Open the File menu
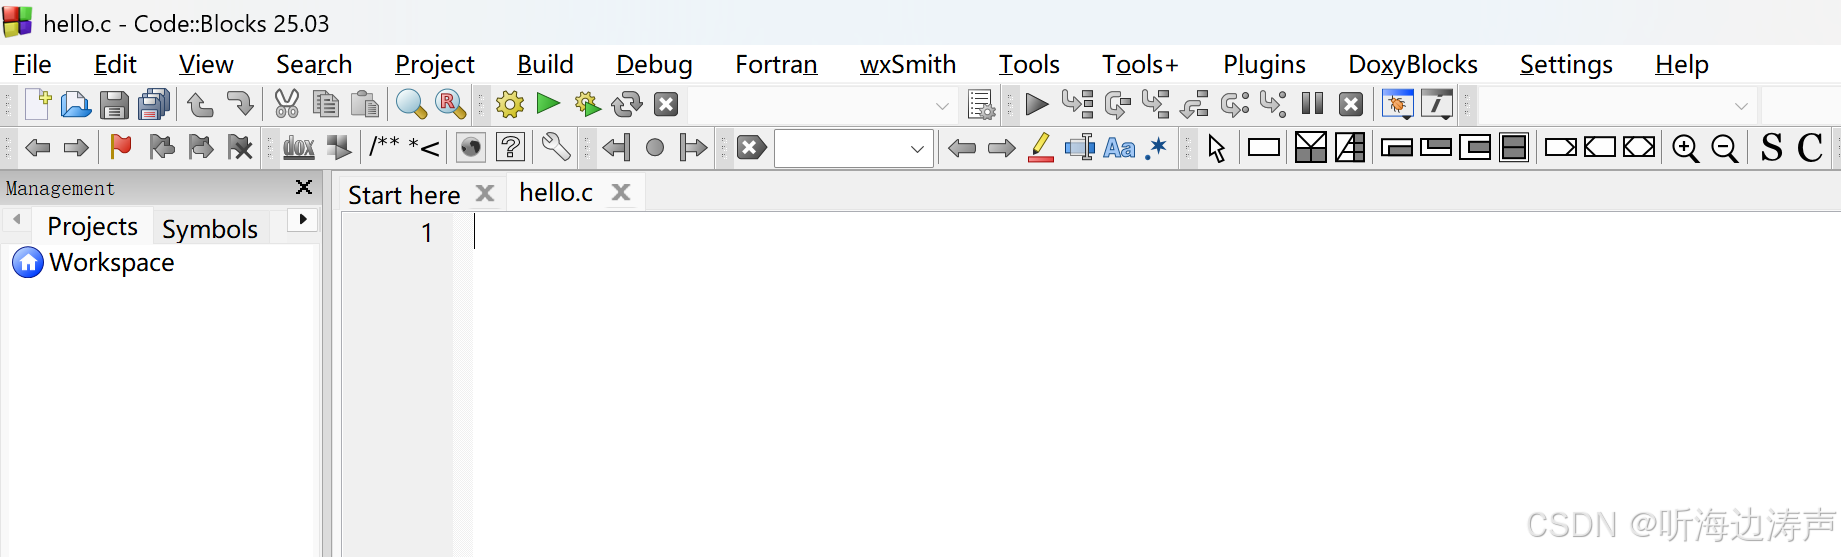This screenshot has height=557, width=1841. tap(32, 64)
